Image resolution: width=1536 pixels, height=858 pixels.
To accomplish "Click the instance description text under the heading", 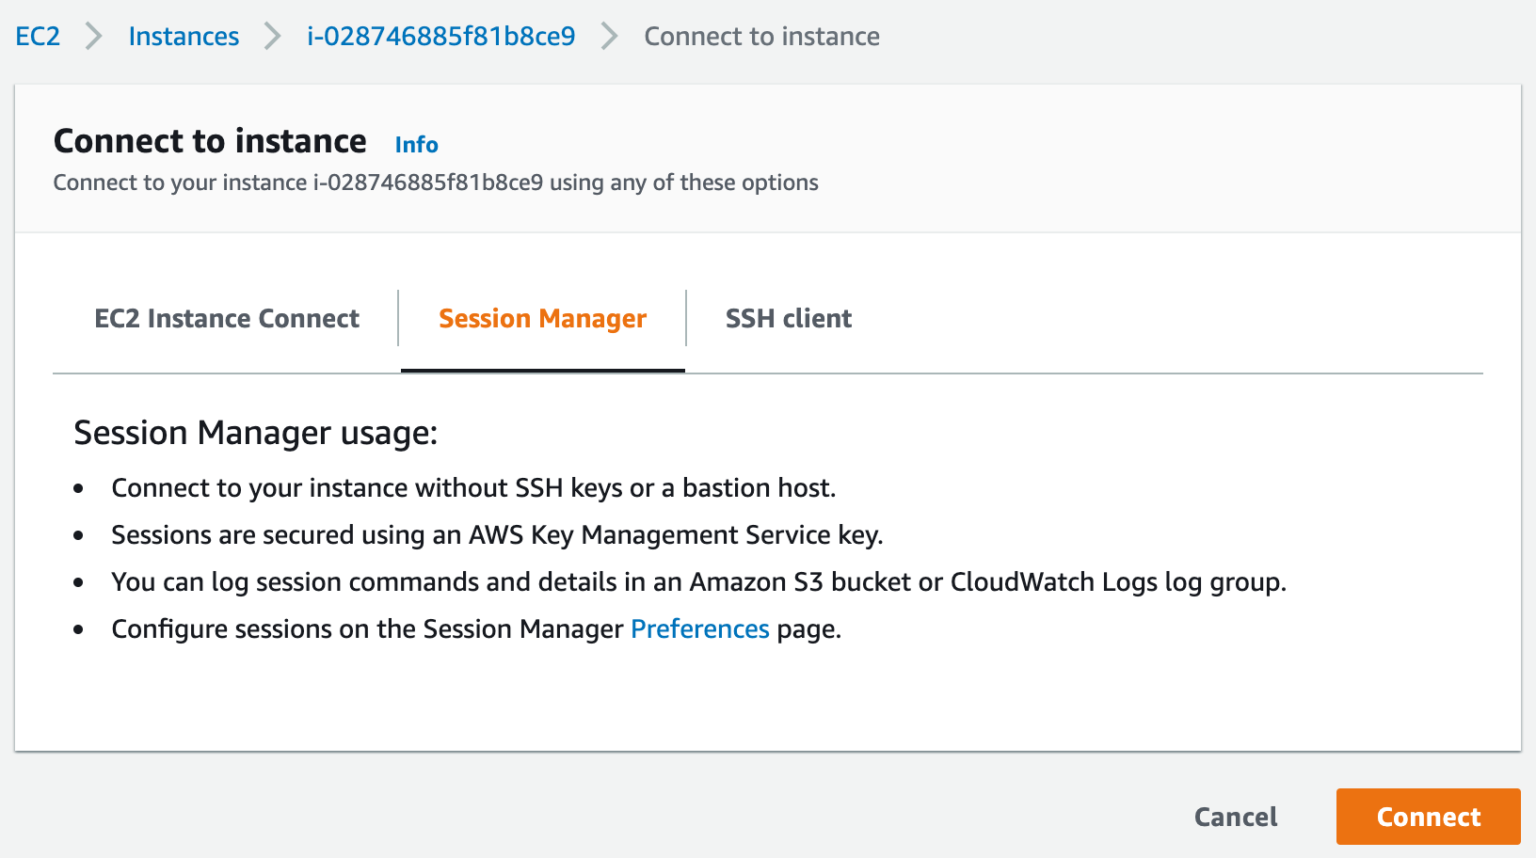I will [435, 182].
